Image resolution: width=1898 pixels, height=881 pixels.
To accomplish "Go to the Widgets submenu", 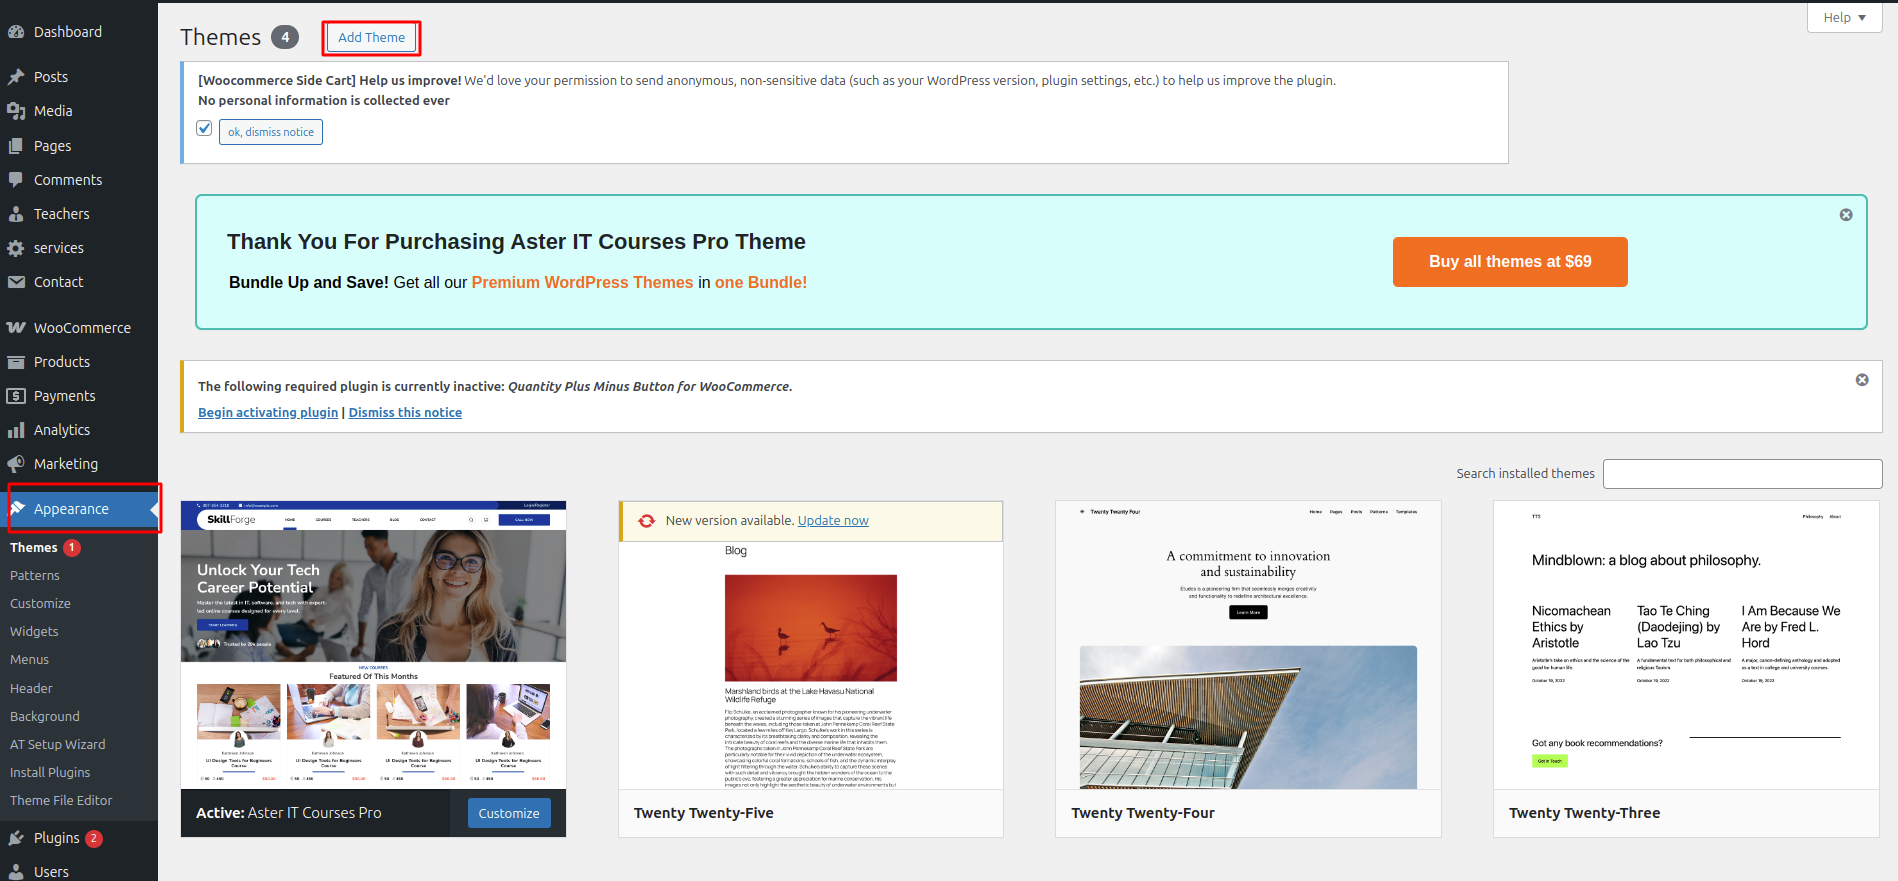I will click(34, 632).
